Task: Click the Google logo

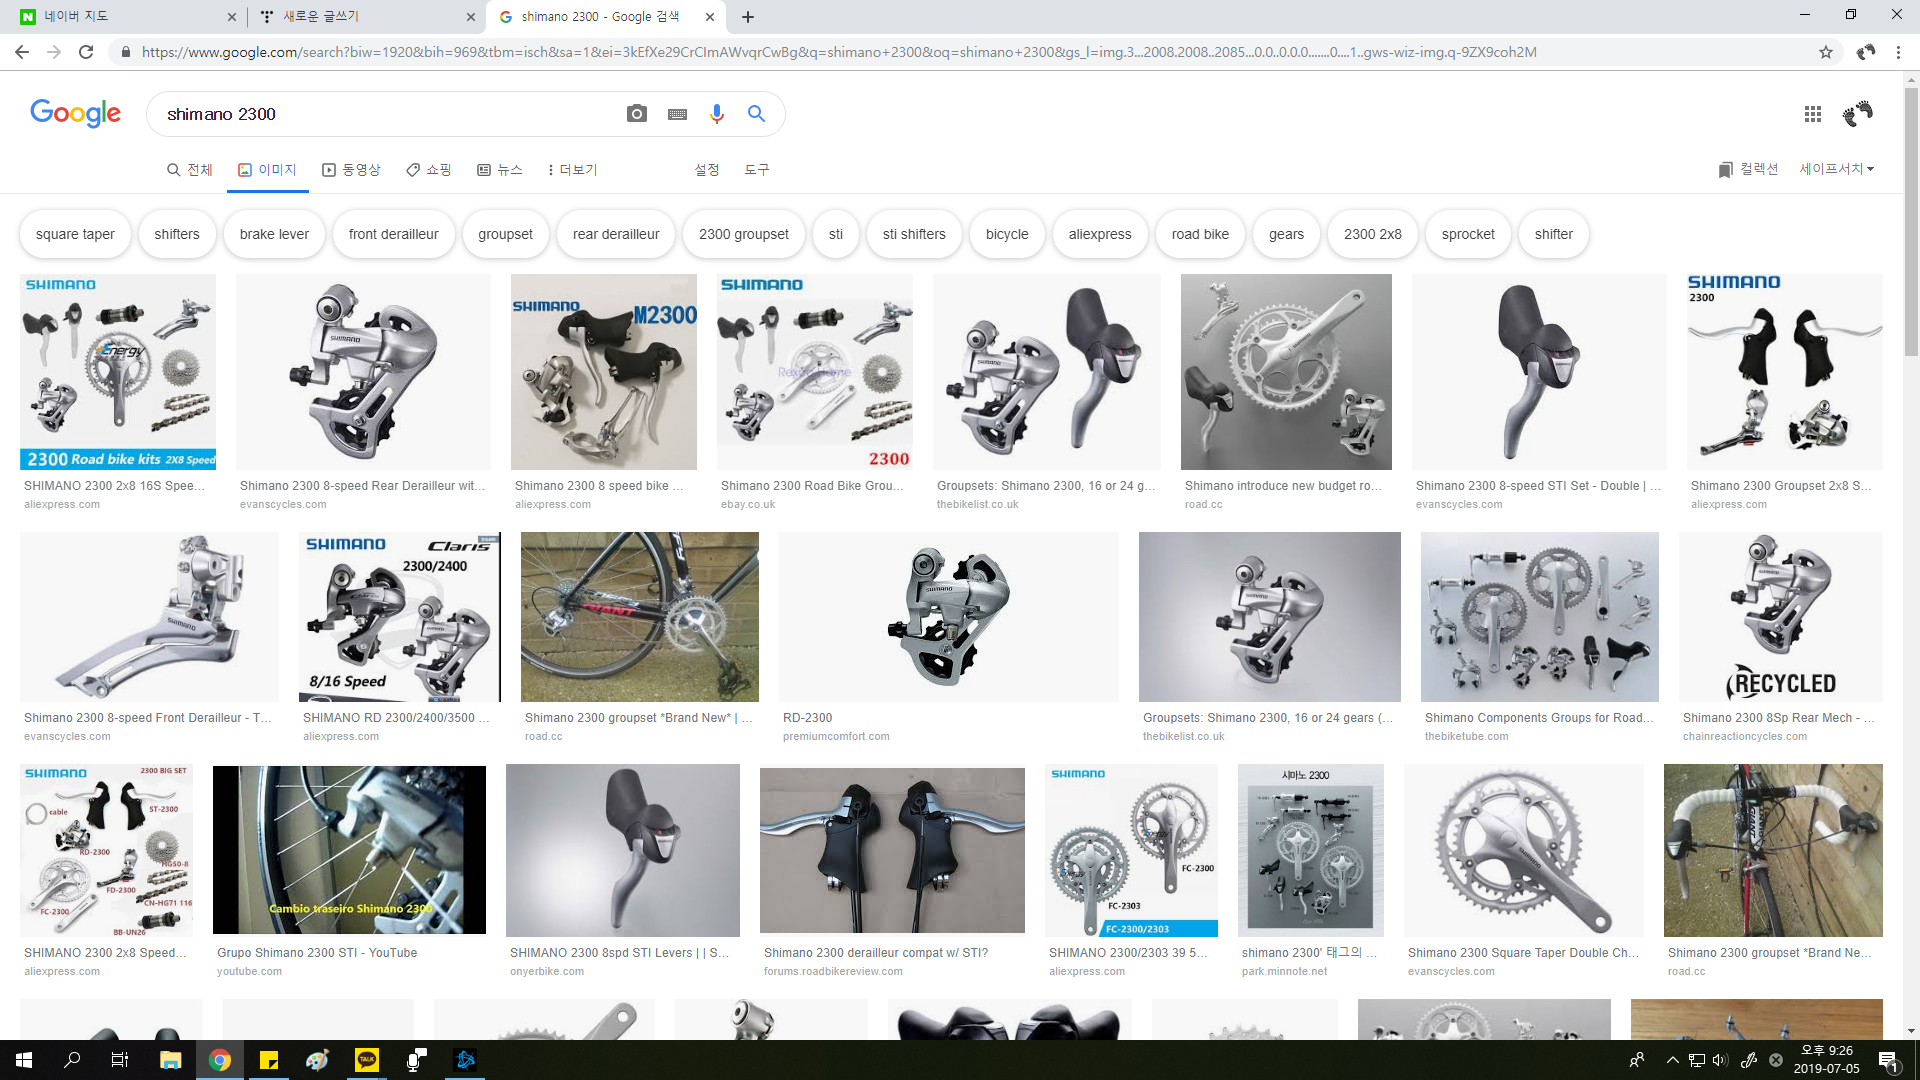Action: tap(75, 113)
